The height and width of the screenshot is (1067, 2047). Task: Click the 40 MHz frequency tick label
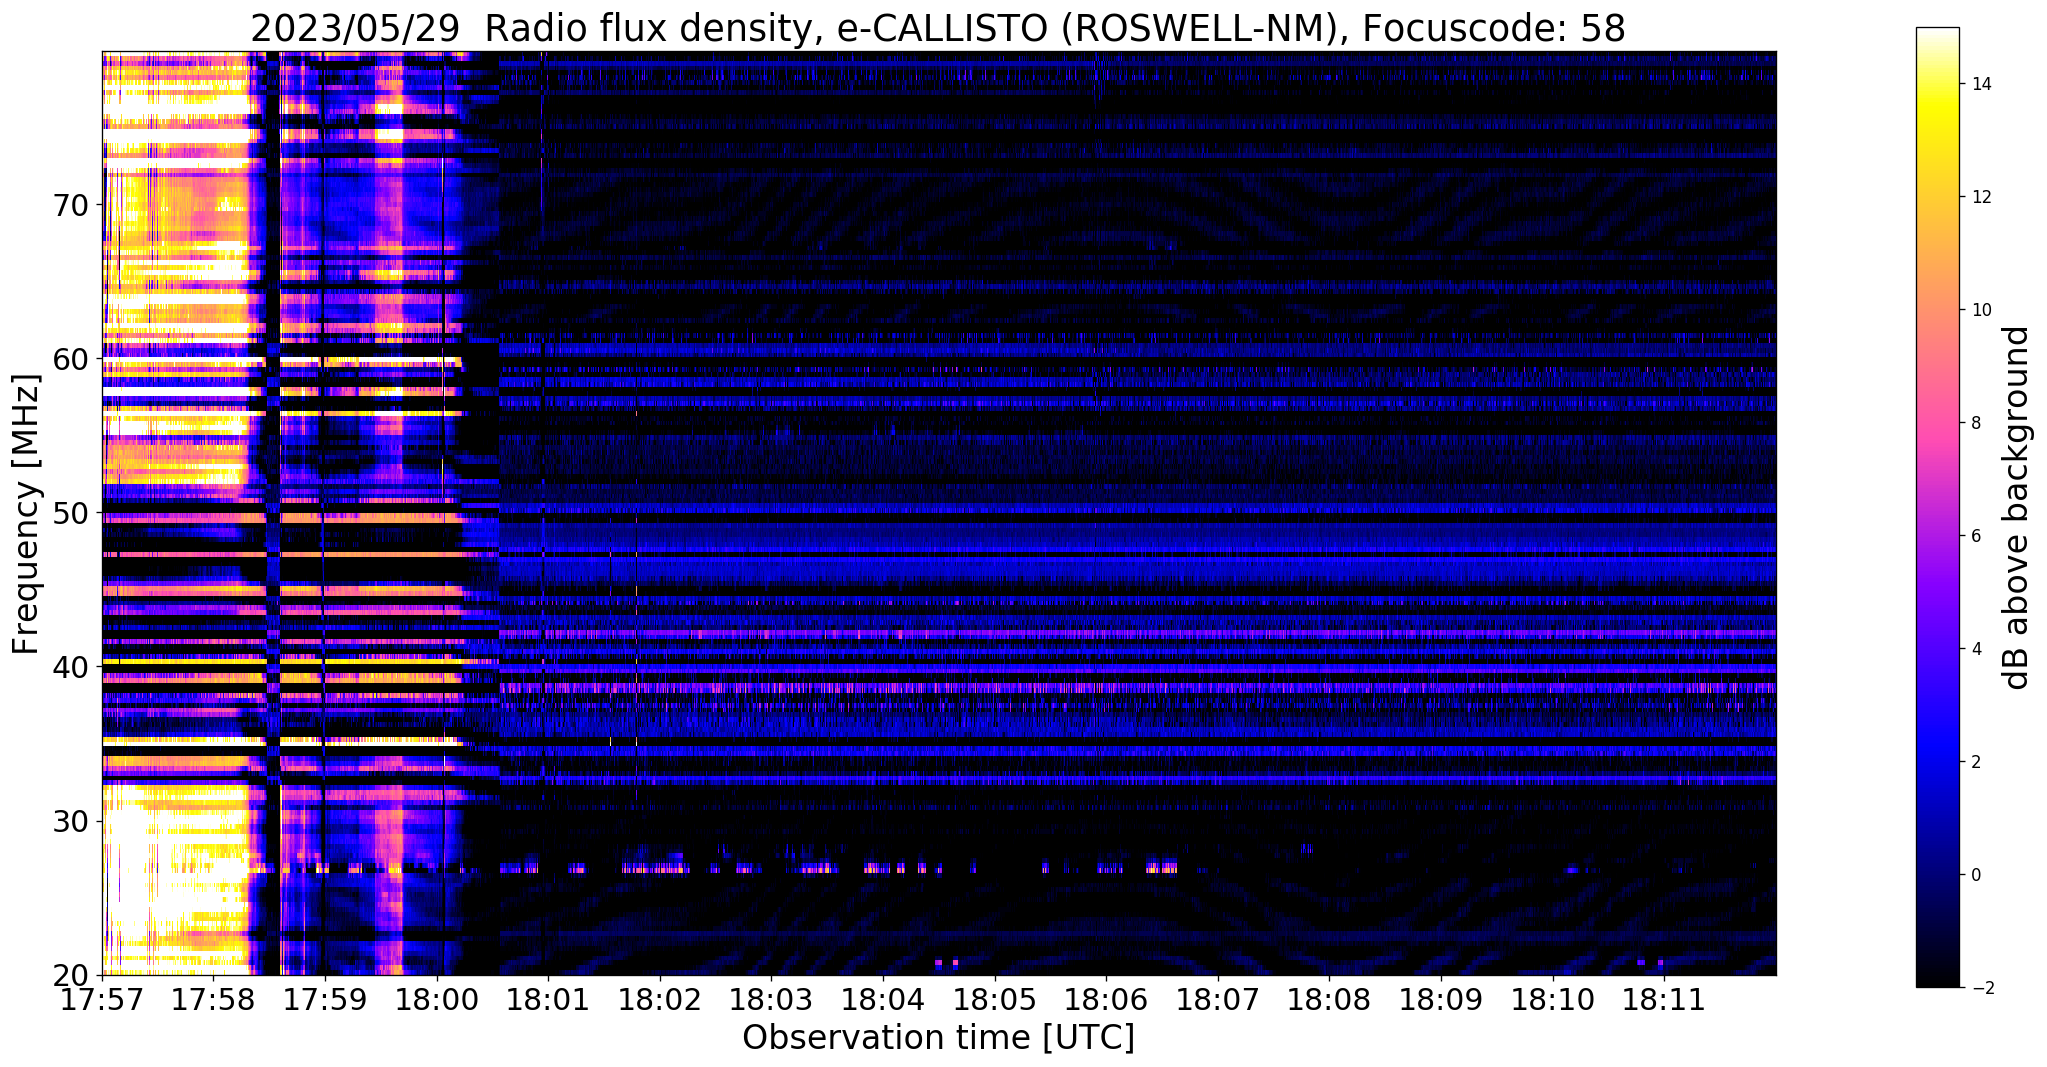69,667
